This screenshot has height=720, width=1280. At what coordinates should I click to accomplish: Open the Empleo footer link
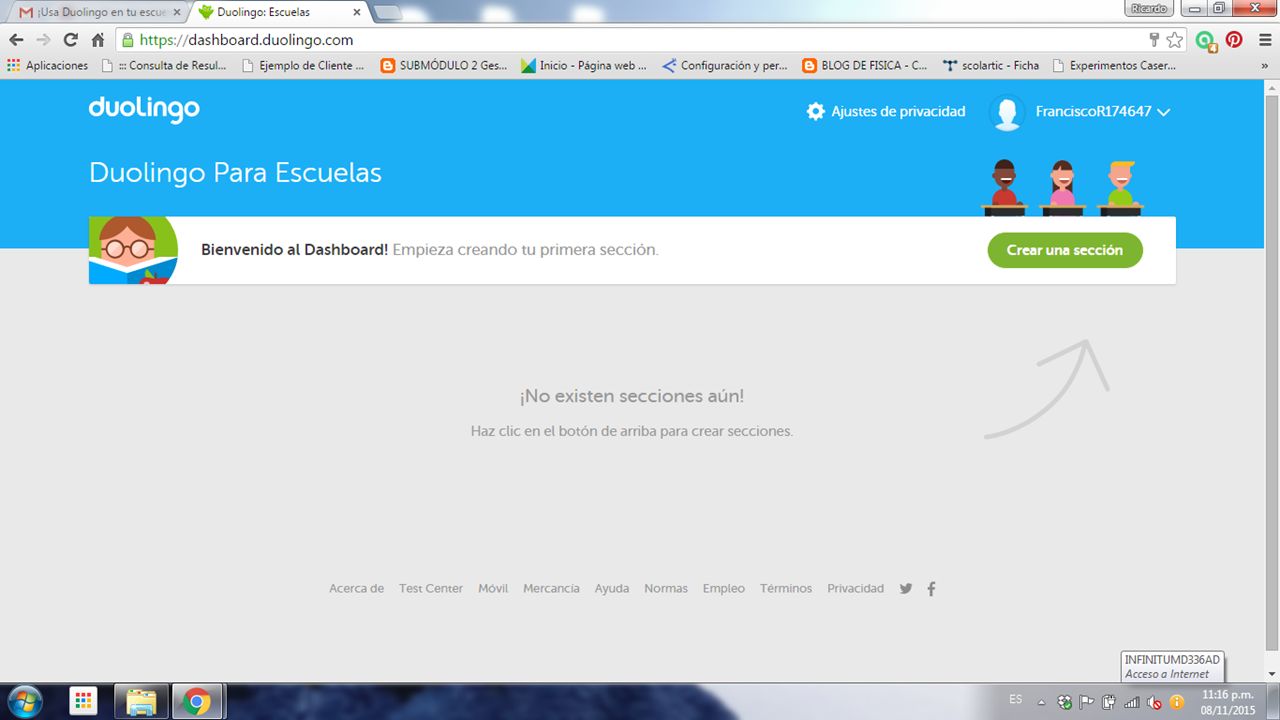(724, 589)
